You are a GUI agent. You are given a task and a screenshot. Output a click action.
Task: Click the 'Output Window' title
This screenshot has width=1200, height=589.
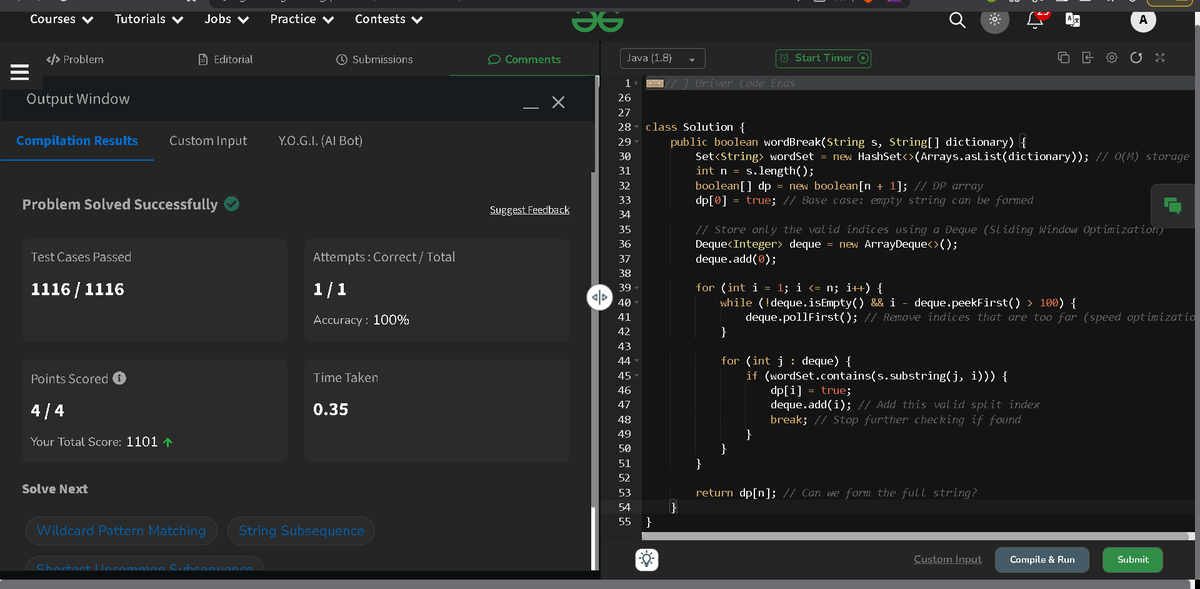click(x=78, y=99)
